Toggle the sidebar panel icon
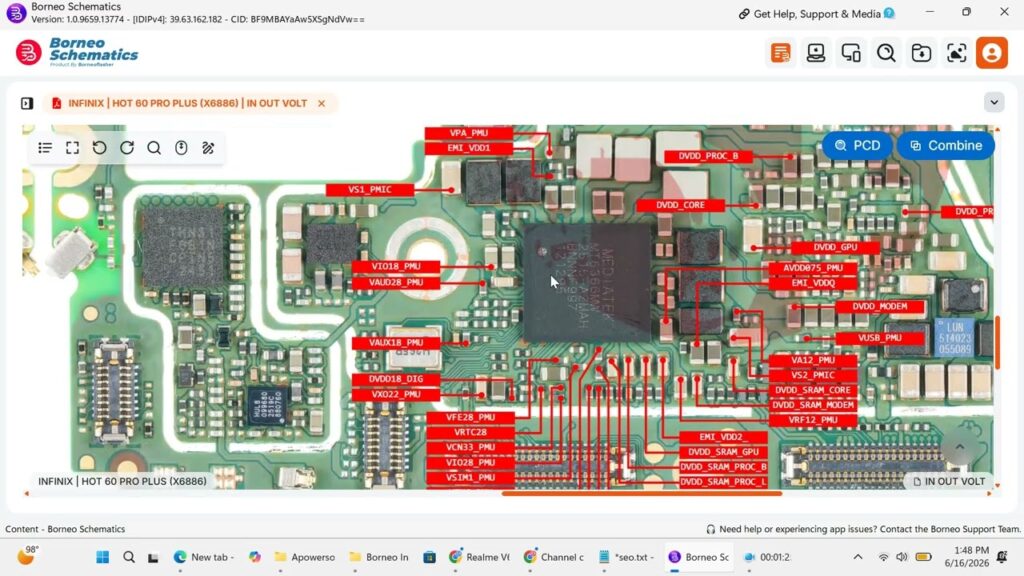 tap(27, 103)
